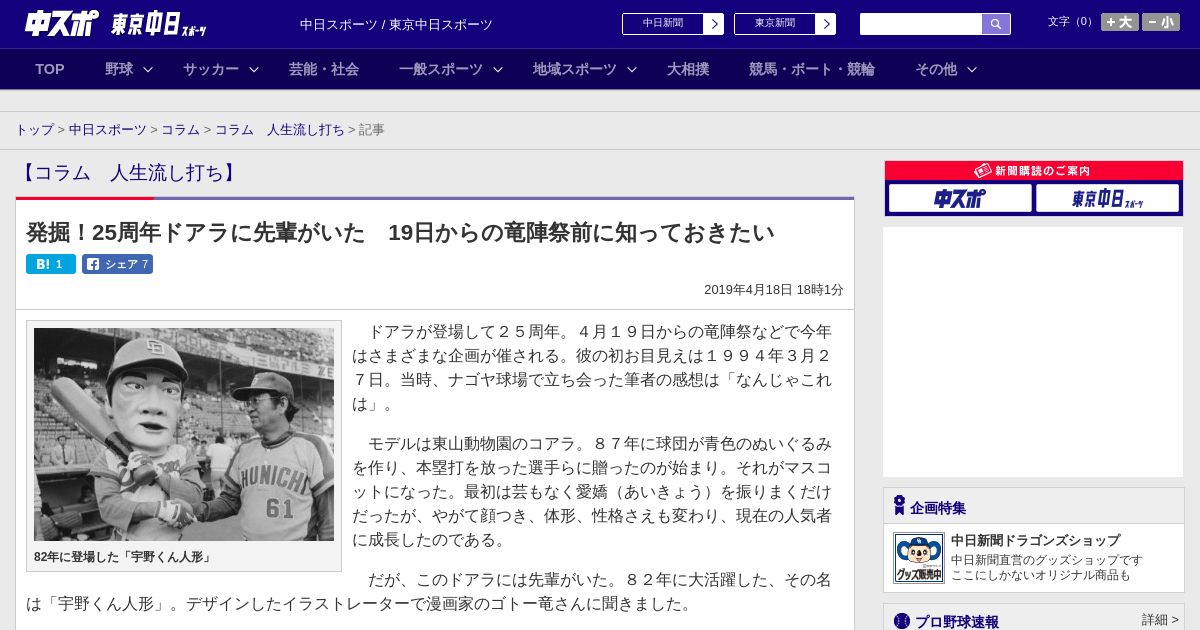Click the first コラム breadcrumb link
Viewport: 1200px width, 630px height.
pyautogui.click(x=181, y=130)
